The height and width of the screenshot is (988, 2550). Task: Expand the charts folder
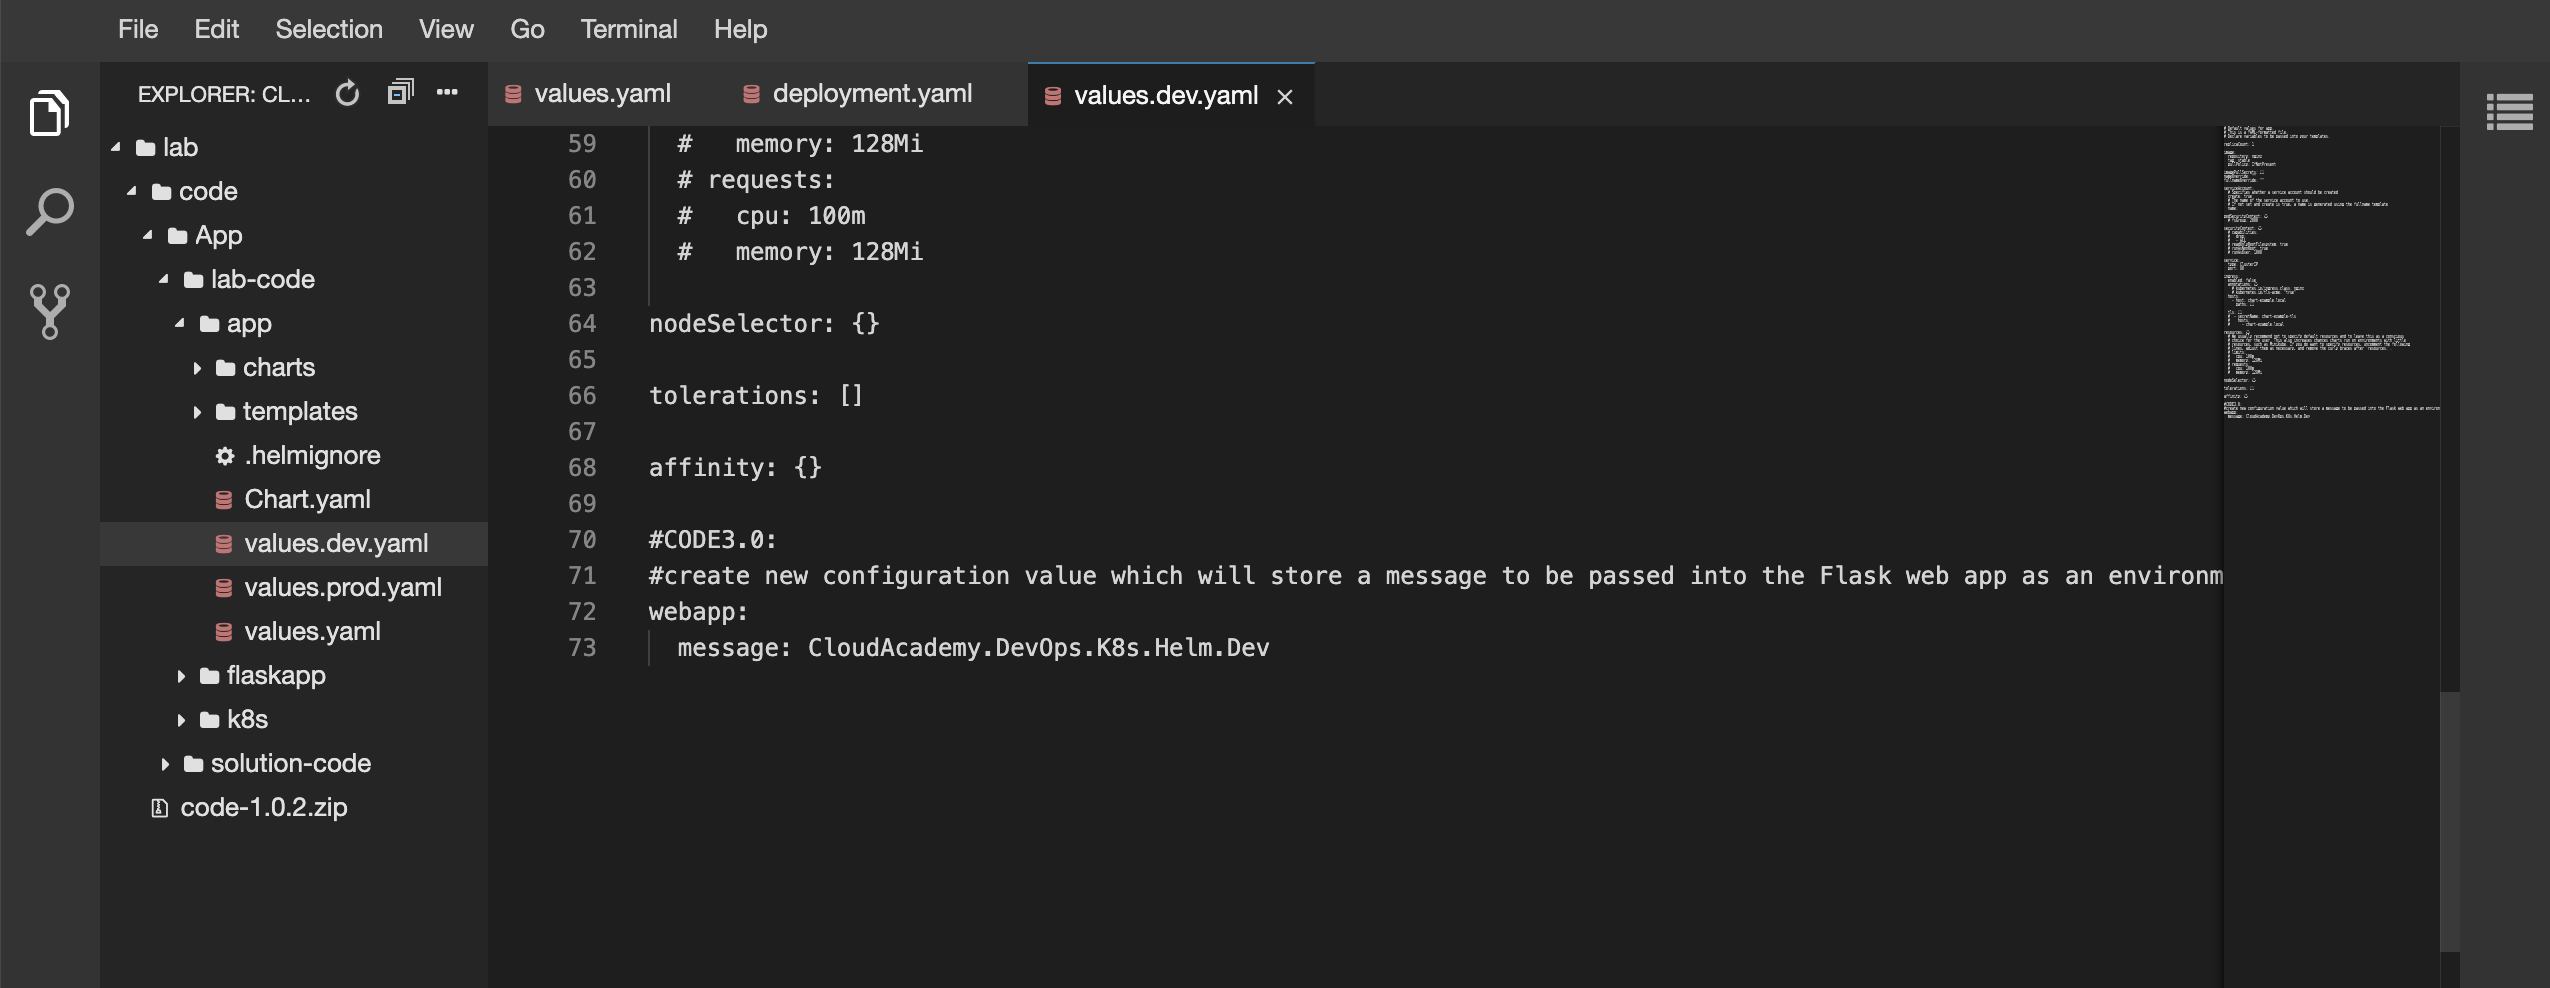[197, 368]
